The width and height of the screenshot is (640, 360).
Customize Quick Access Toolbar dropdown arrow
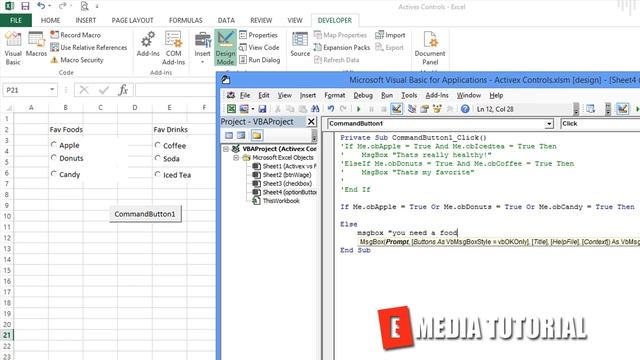97,6
